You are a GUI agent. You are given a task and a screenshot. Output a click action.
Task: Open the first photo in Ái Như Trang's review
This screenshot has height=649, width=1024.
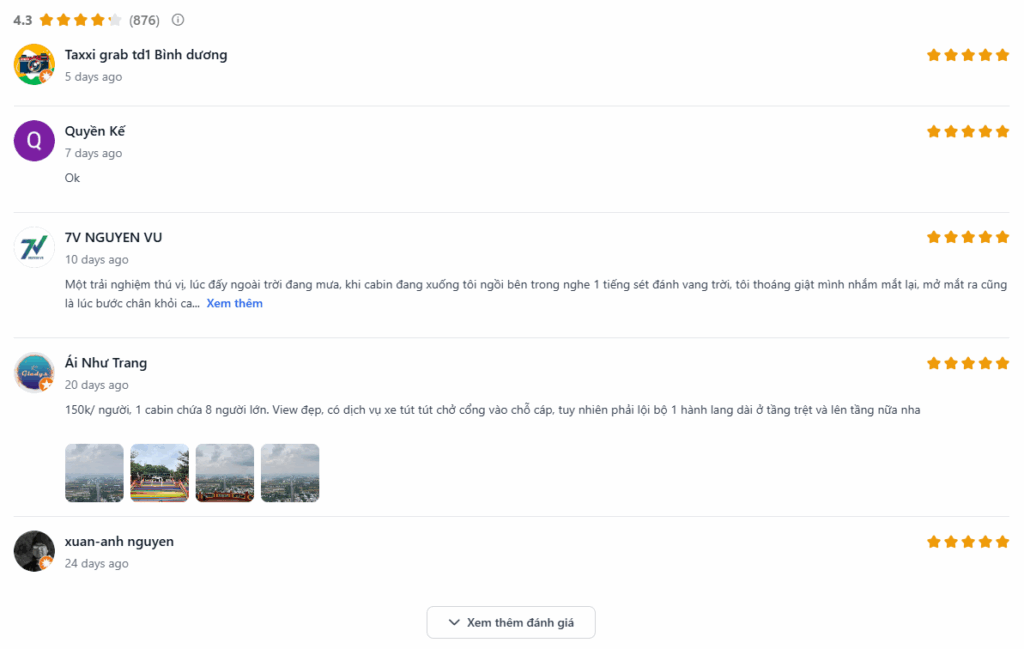94,473
